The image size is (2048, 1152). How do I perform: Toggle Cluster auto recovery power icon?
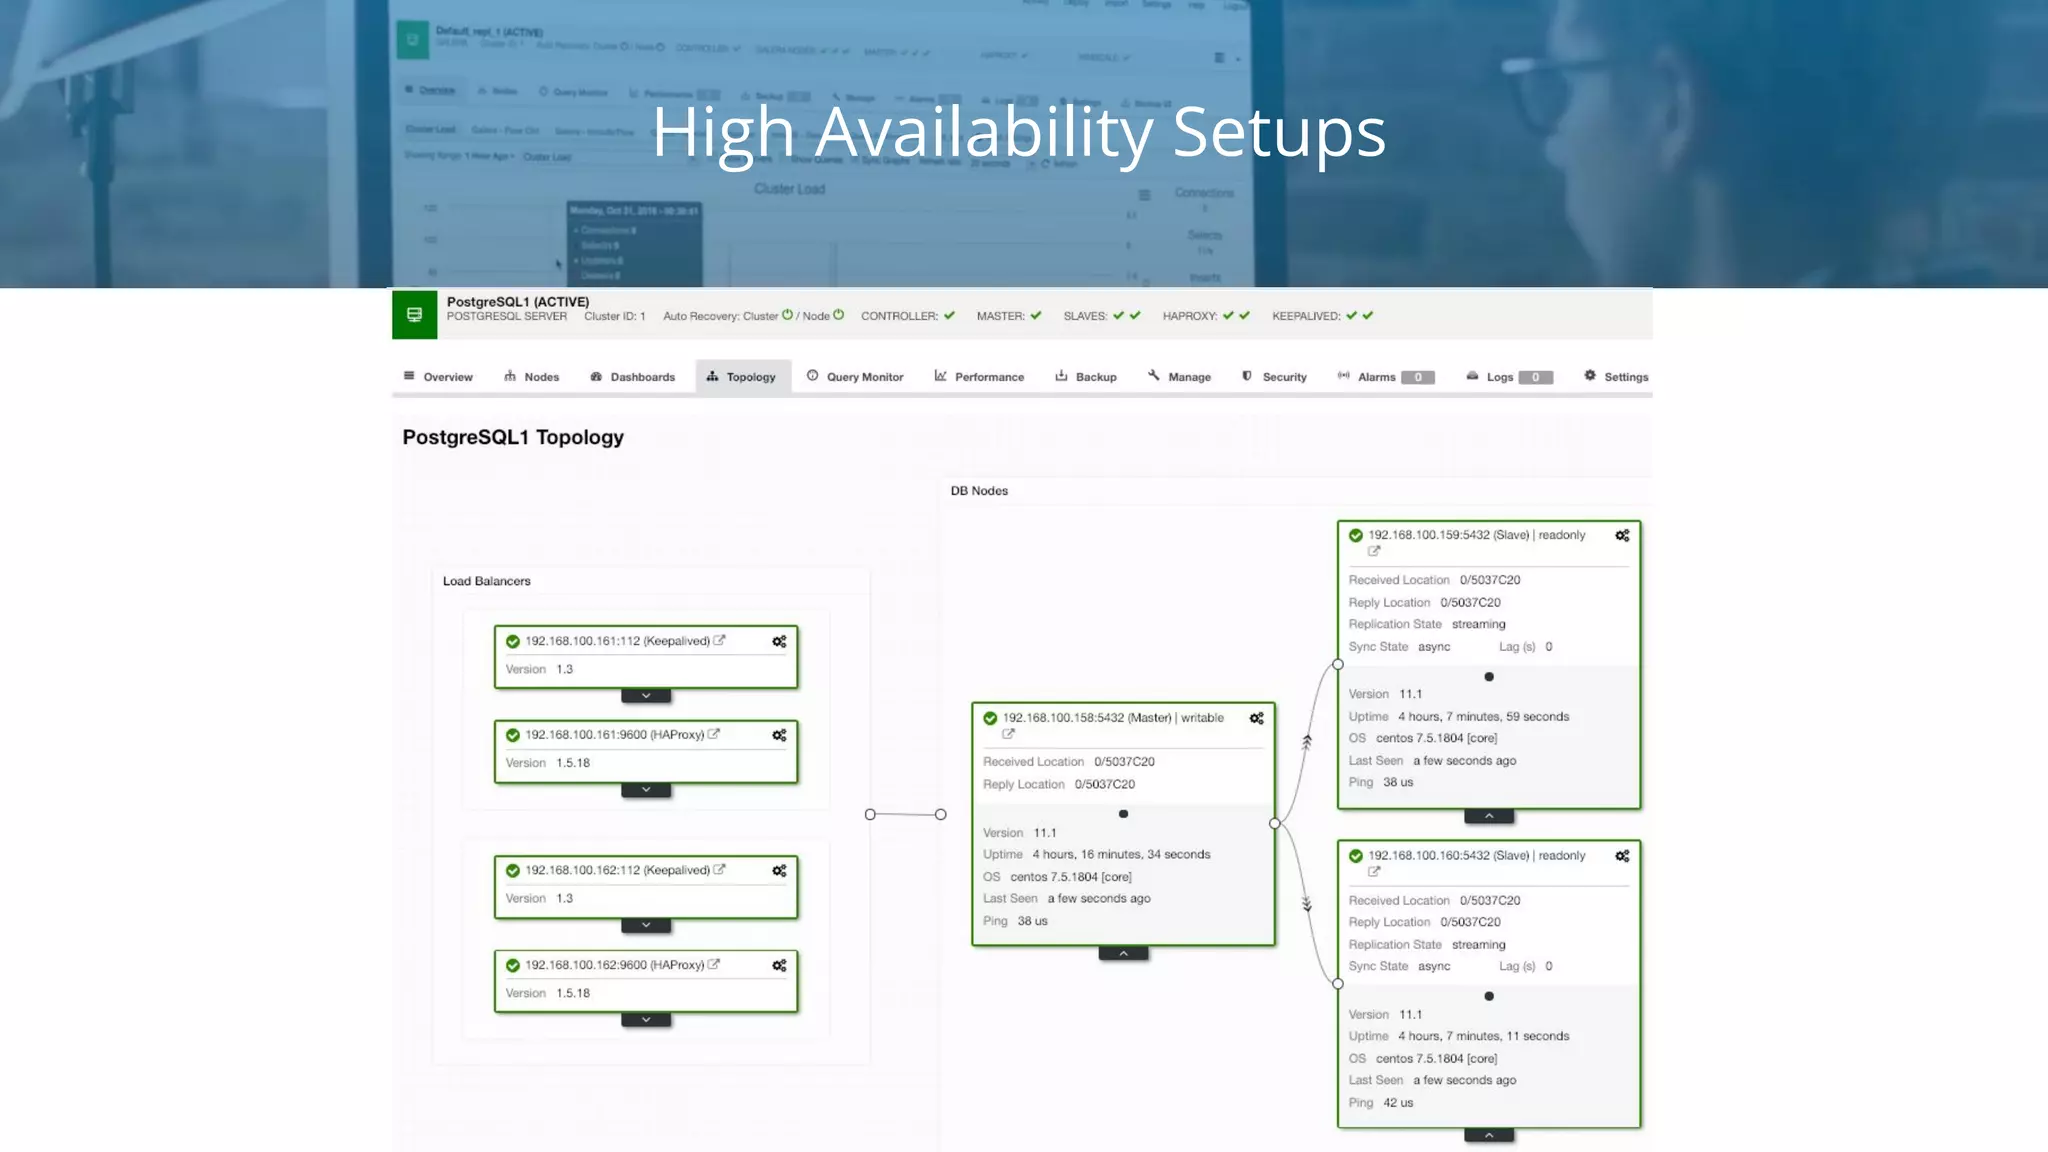click(x=787, y=315)
